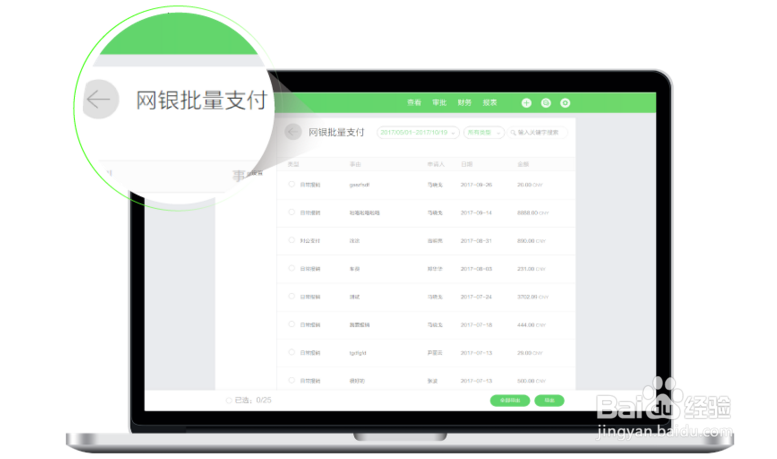Select the 29.00 CNY row checkbox

291,352
